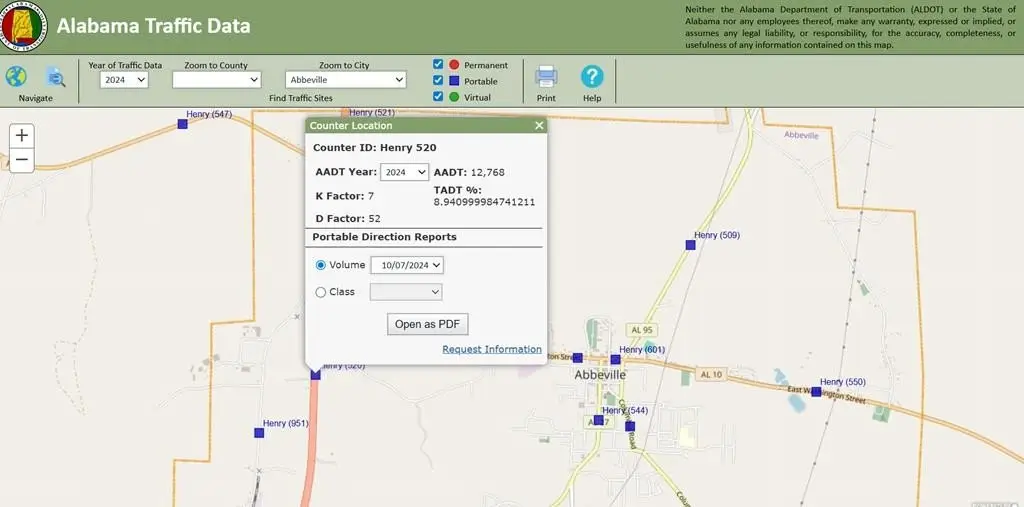The height and width of the screenshot is (507, 1024).
Task: Open Help question mark icon
Action: 592,76
